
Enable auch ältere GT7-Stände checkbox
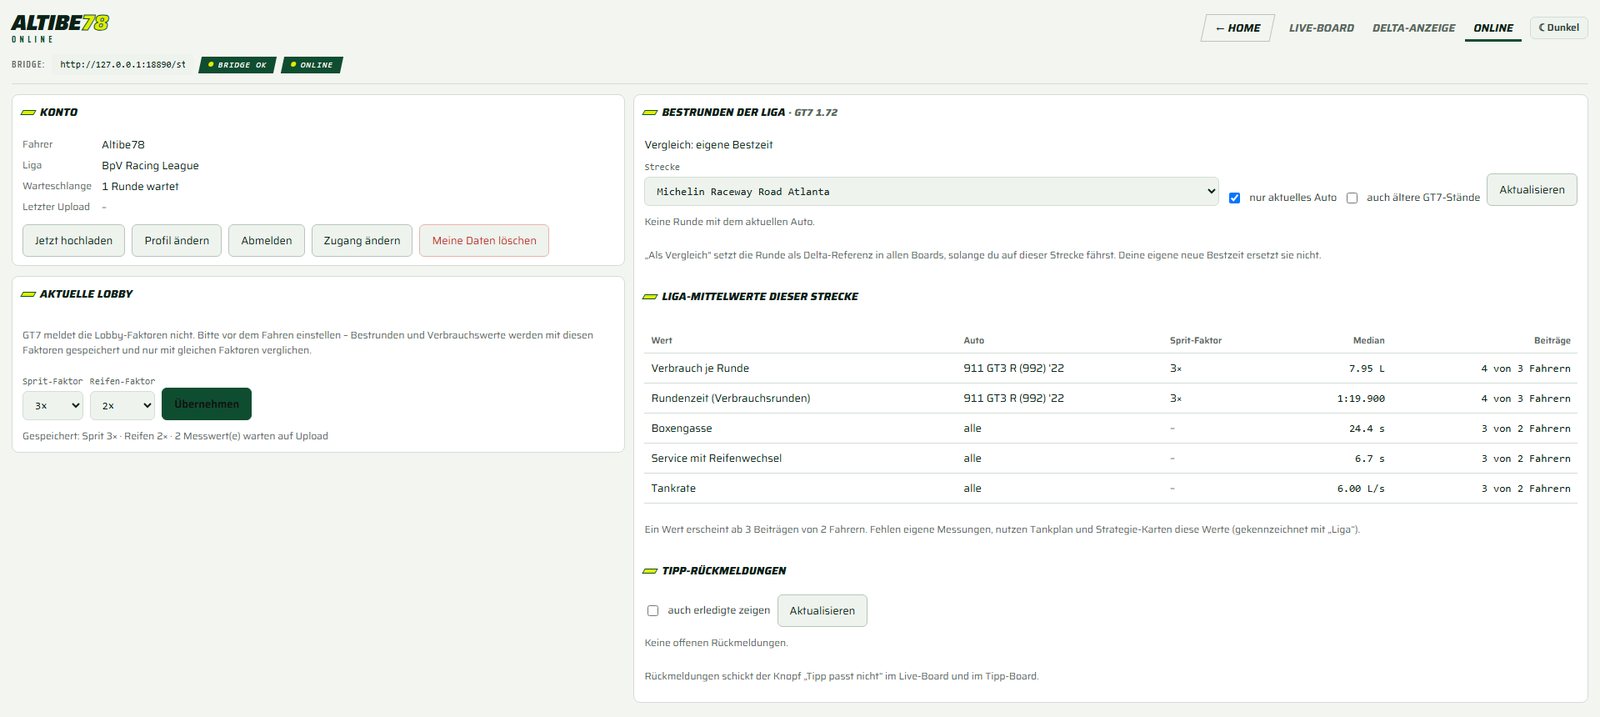click(1352, 198)
